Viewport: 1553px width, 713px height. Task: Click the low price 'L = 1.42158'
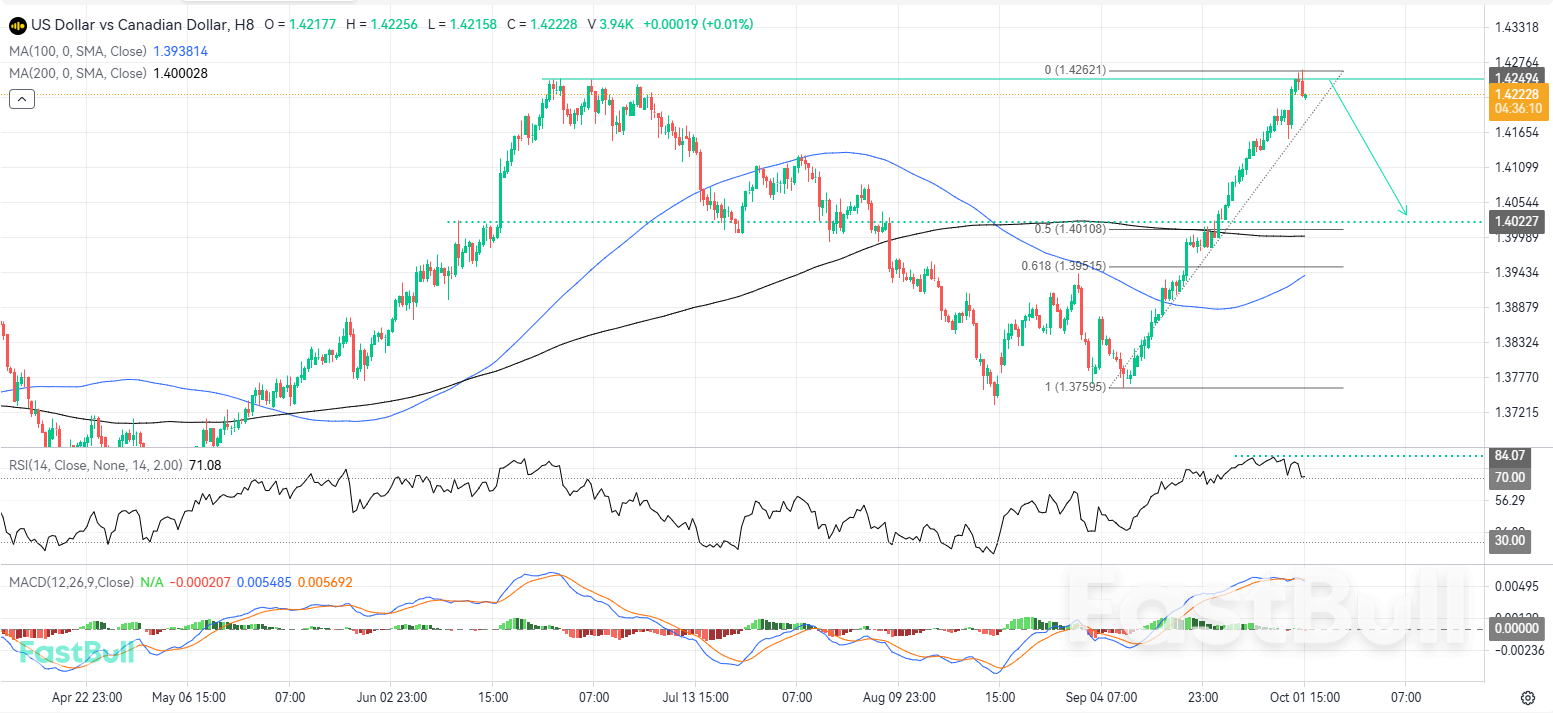pos(463,24)
